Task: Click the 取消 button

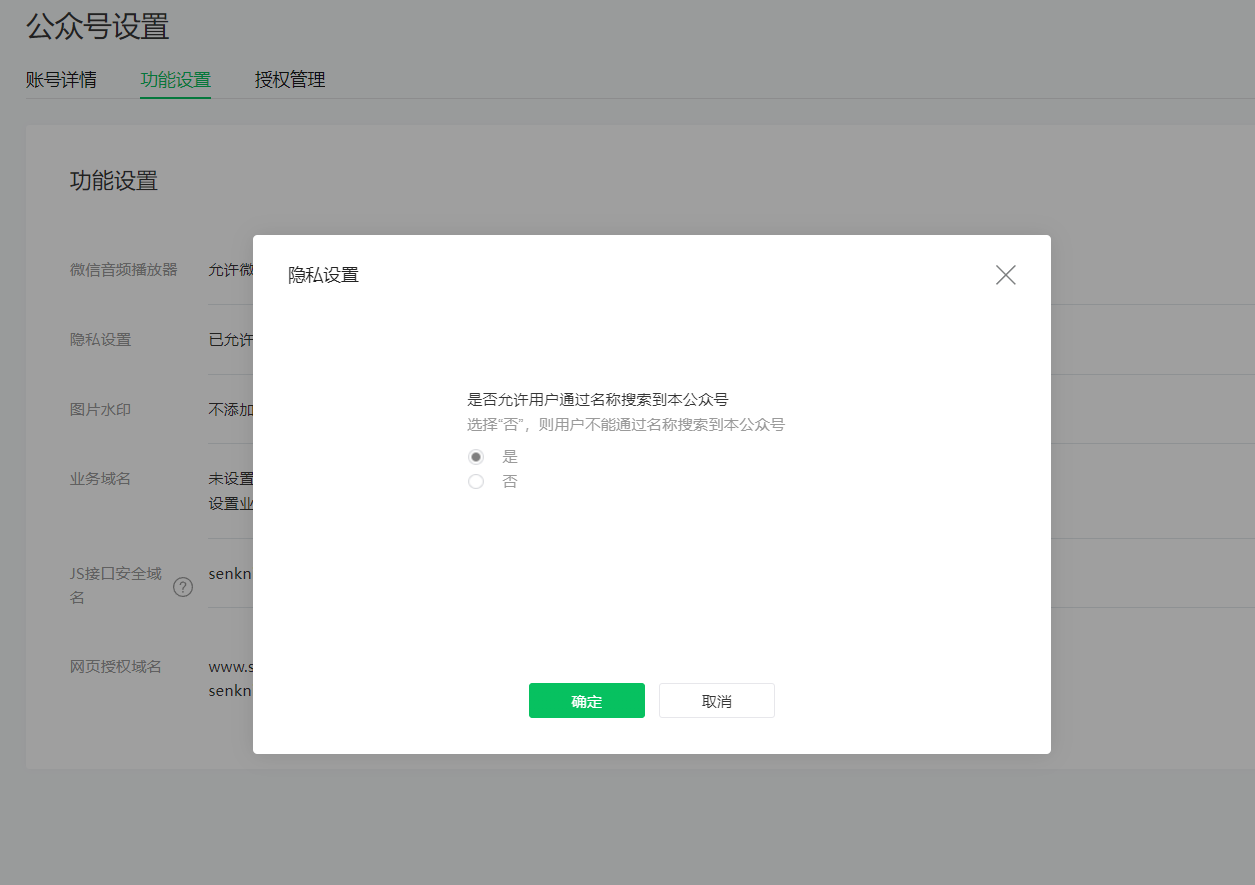Action: [x=717, y=701]
